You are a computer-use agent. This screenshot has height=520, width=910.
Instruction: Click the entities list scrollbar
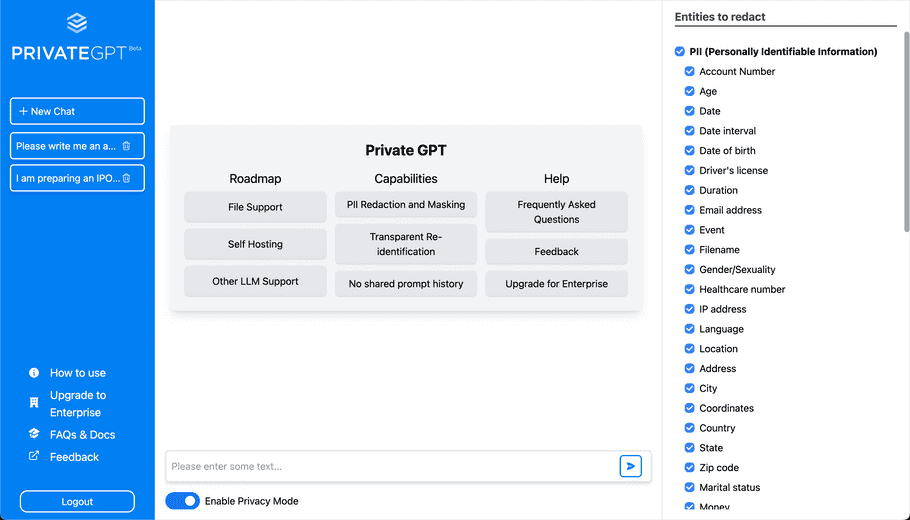click(906, 132)
